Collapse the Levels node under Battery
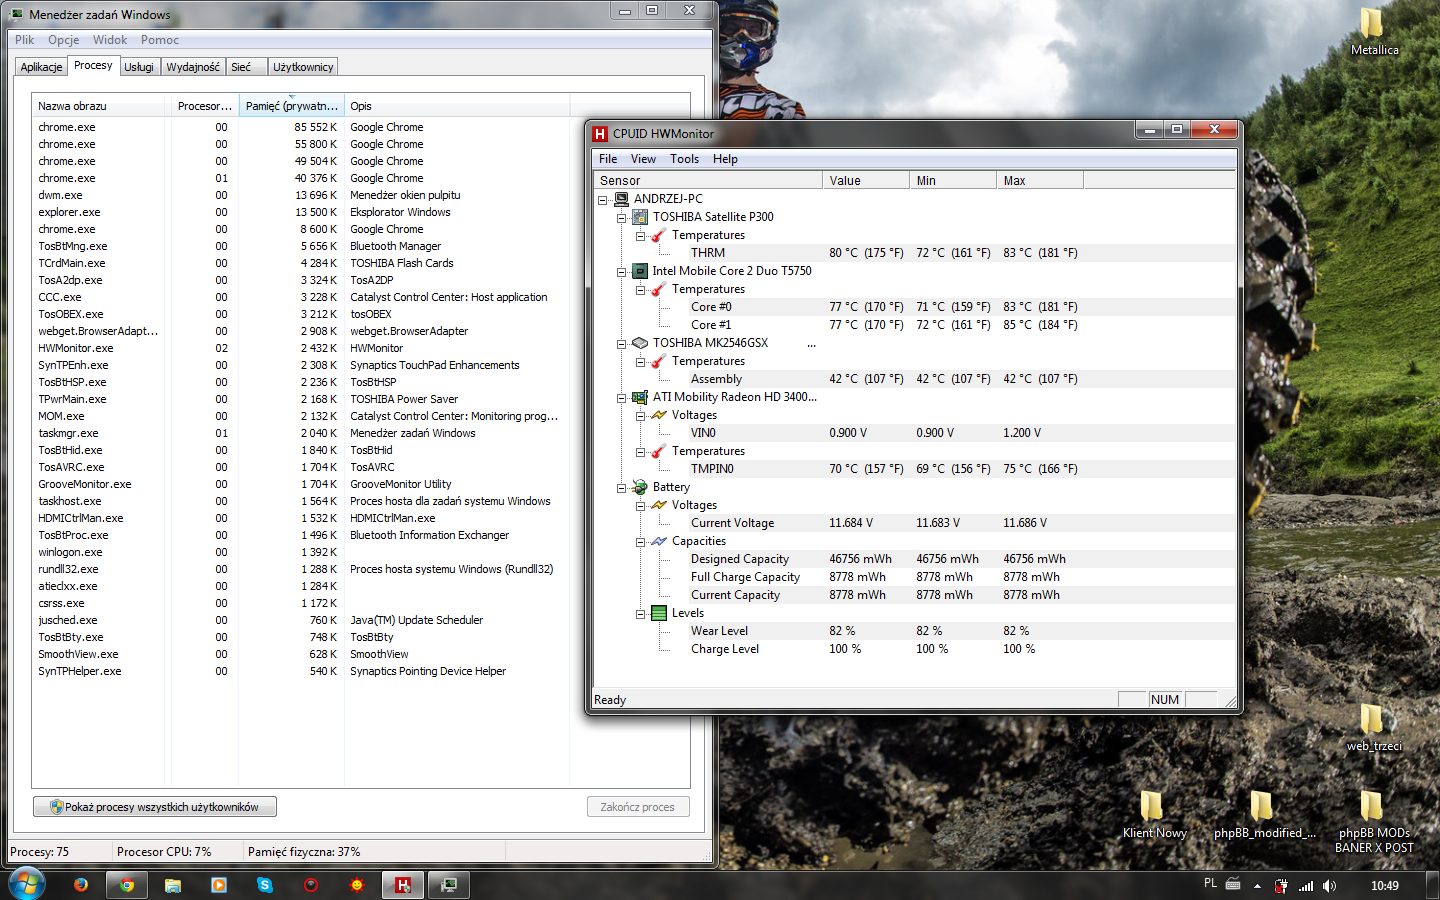 [640, 614]
